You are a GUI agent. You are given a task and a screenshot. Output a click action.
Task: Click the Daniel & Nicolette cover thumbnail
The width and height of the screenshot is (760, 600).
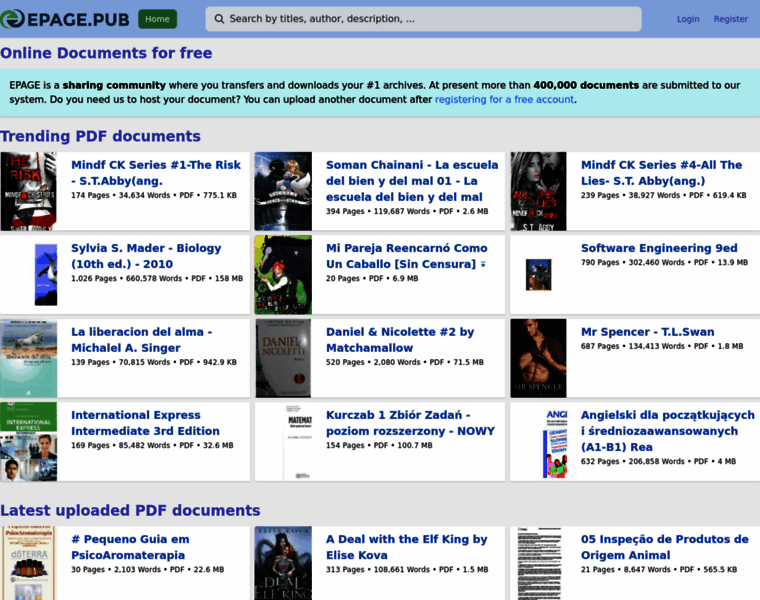[283, 359]
